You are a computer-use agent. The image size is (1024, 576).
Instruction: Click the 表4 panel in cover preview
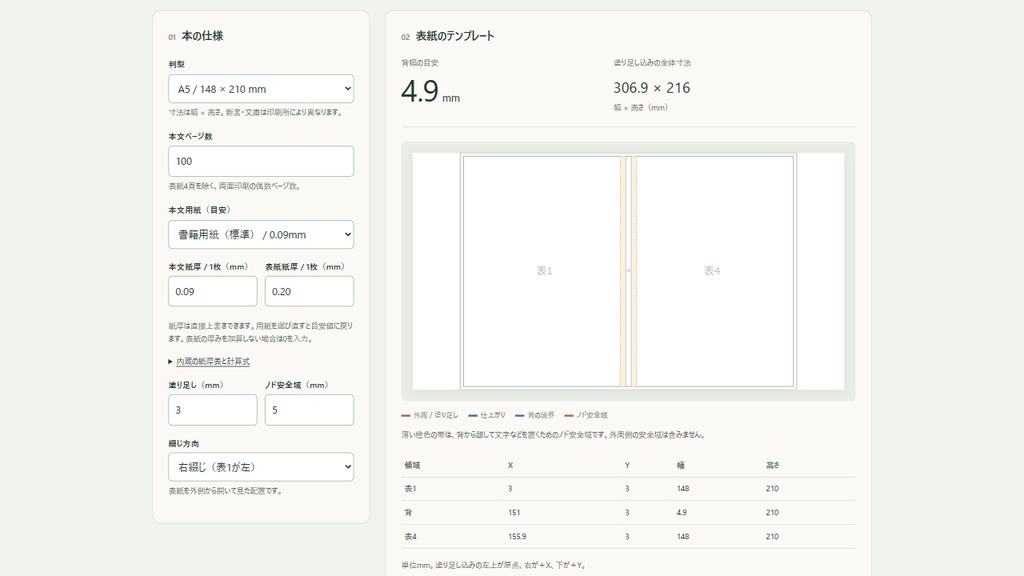click(714, 271)
